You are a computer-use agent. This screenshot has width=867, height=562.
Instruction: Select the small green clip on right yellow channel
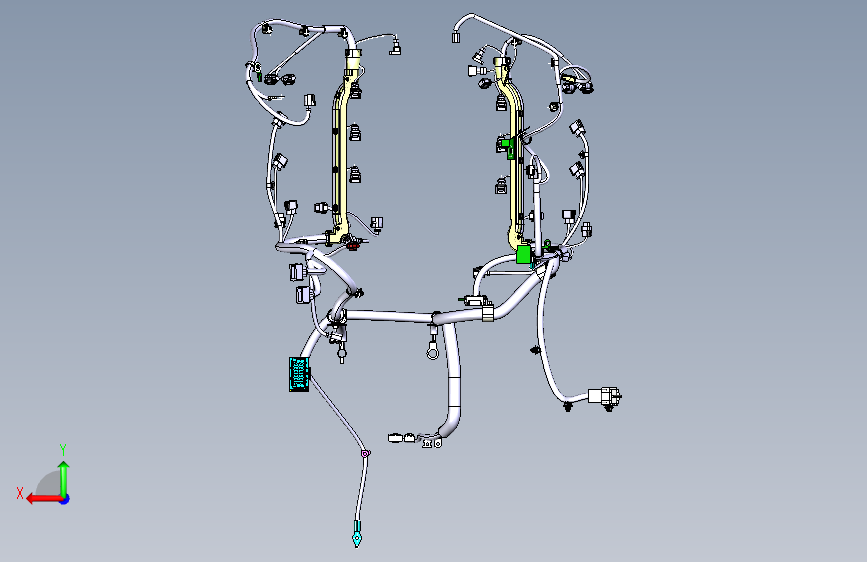509,147
